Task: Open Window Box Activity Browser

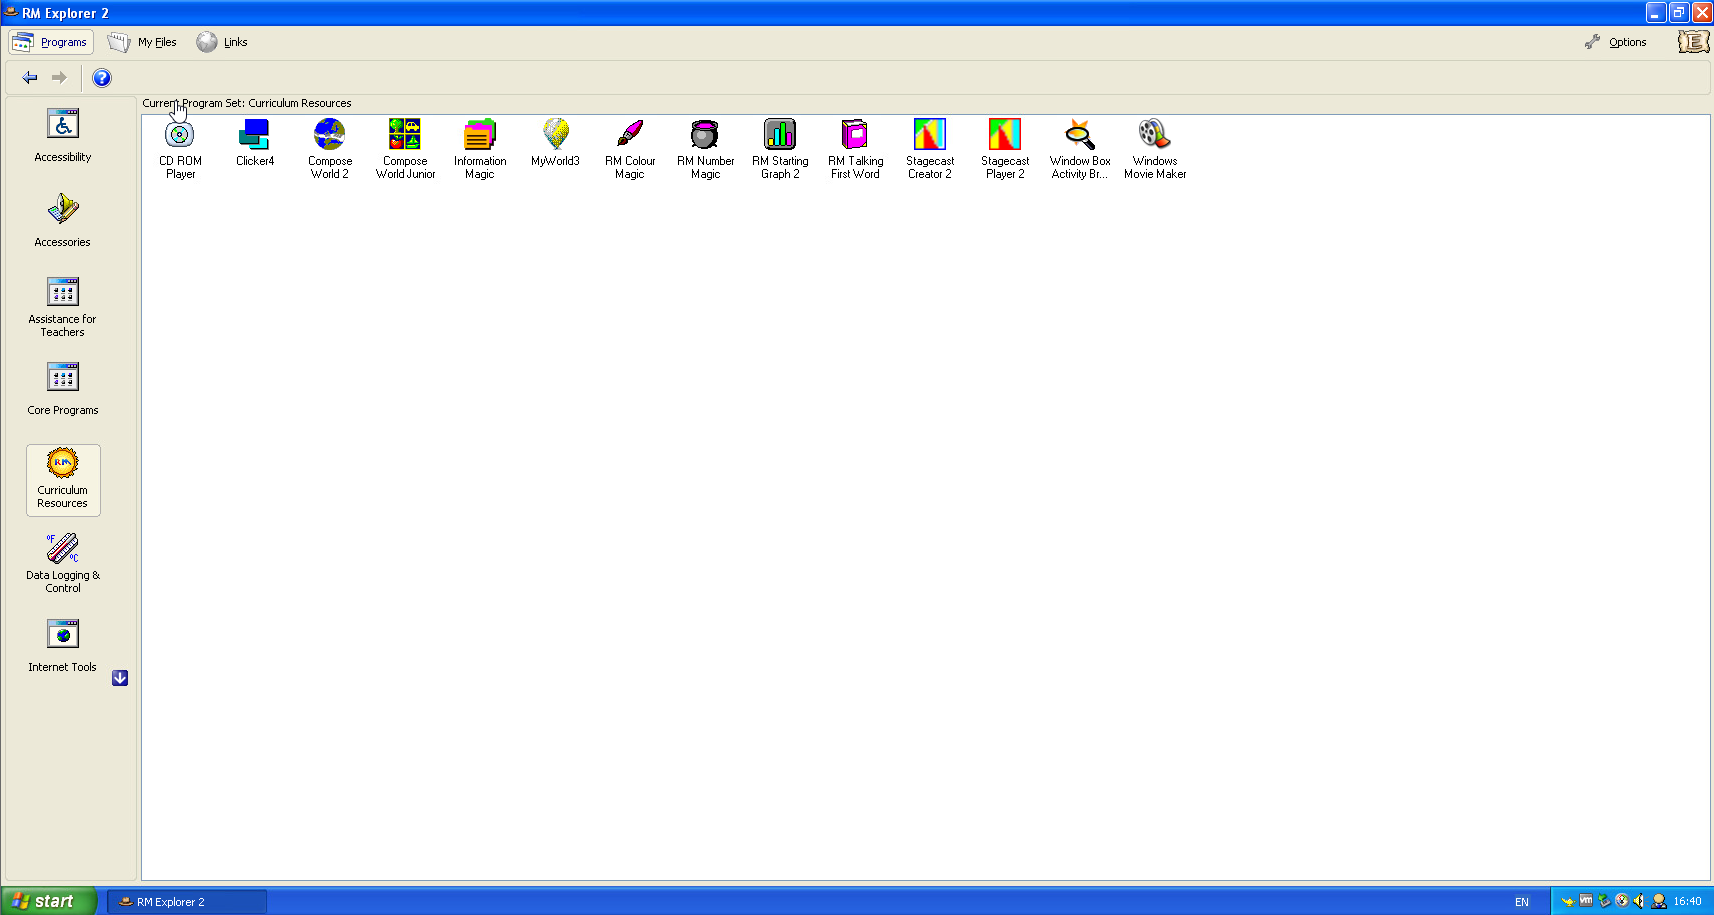Action: [1080, 149]
